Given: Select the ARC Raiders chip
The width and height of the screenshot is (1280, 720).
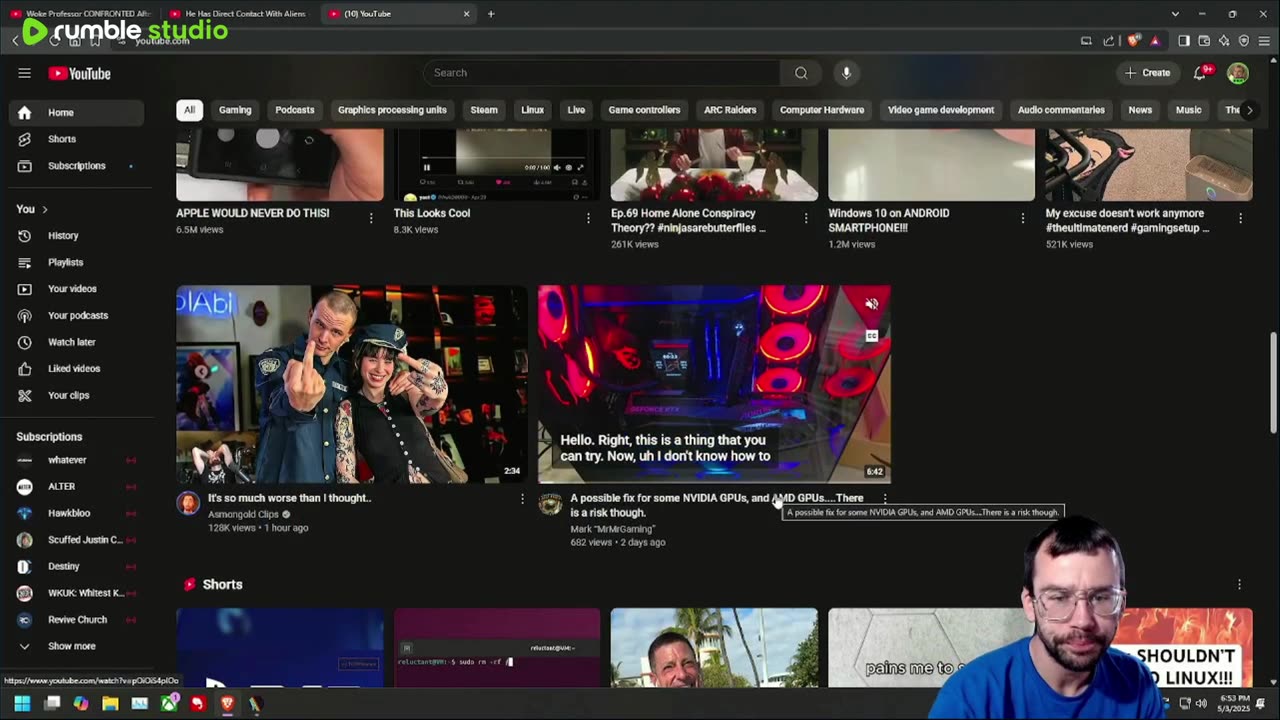Looking at the screenshot, I should (x=730, y=110).
